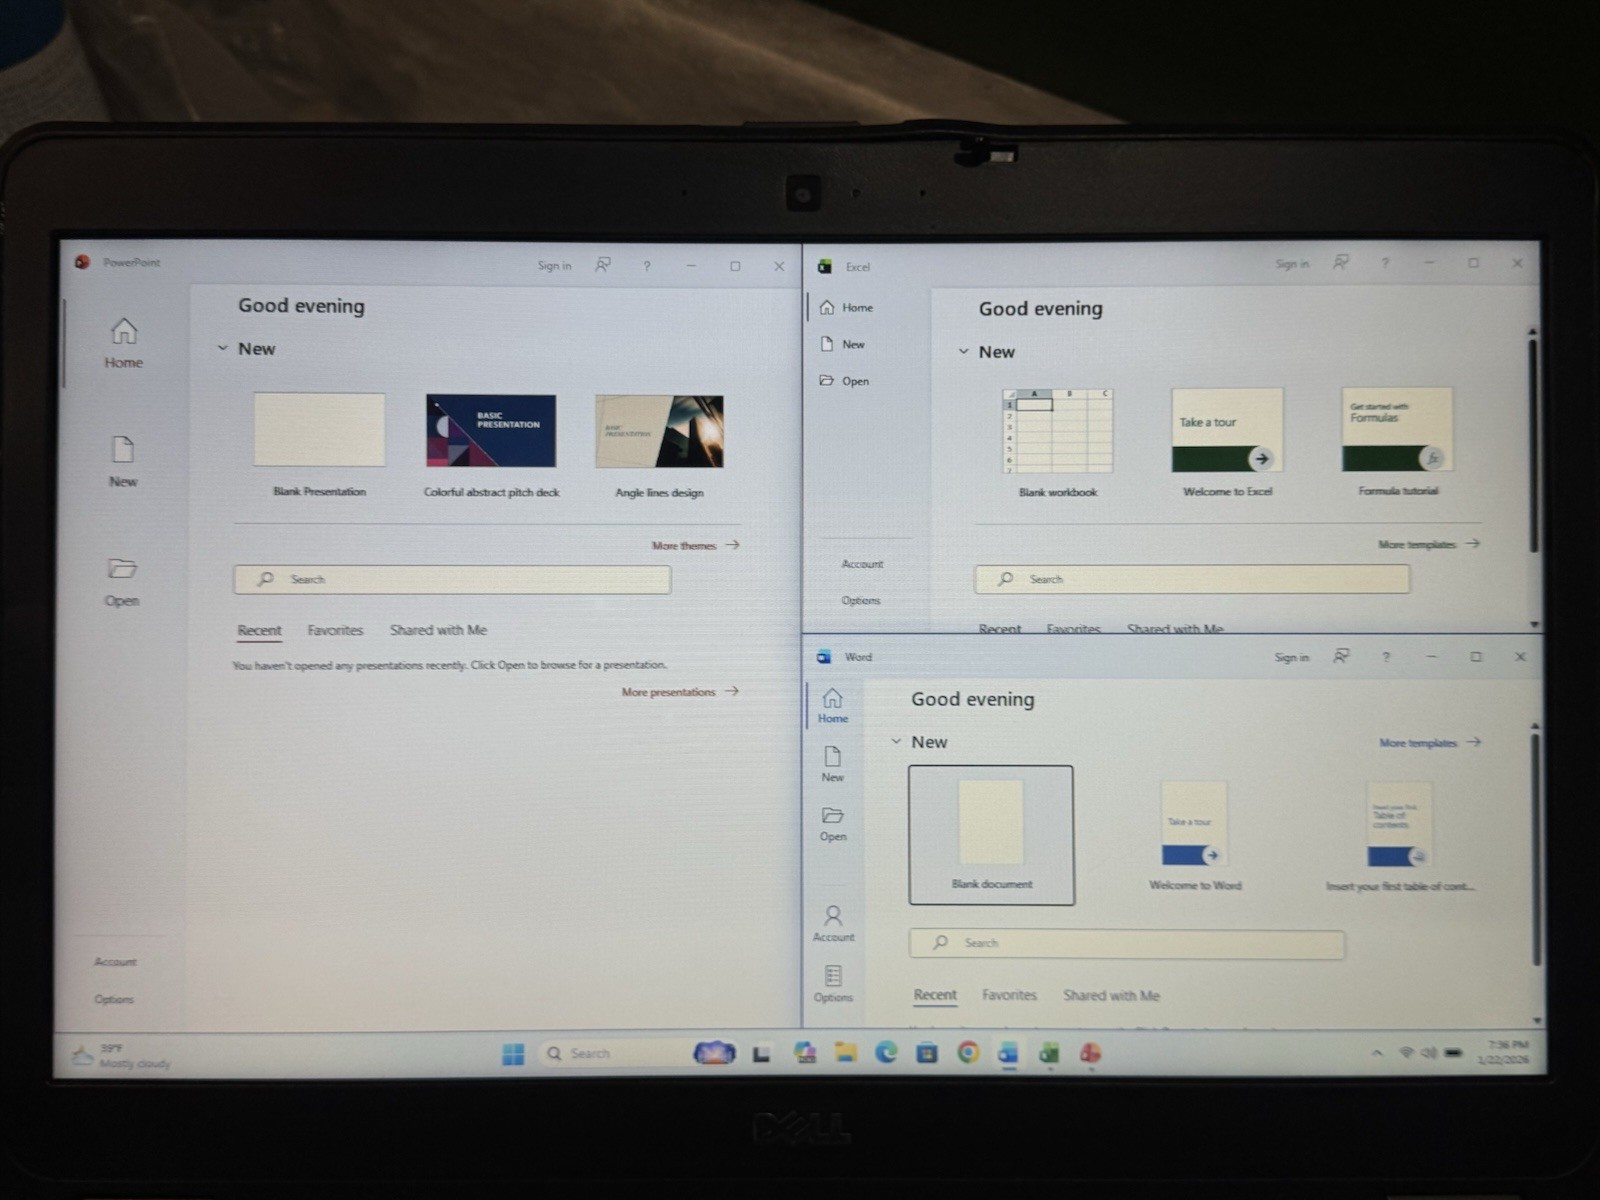This screenshot has width=1600, height=1200.
Task: Open the Account icon in Word sidebar
Action: pyautogui.click(x=833, y=923)
